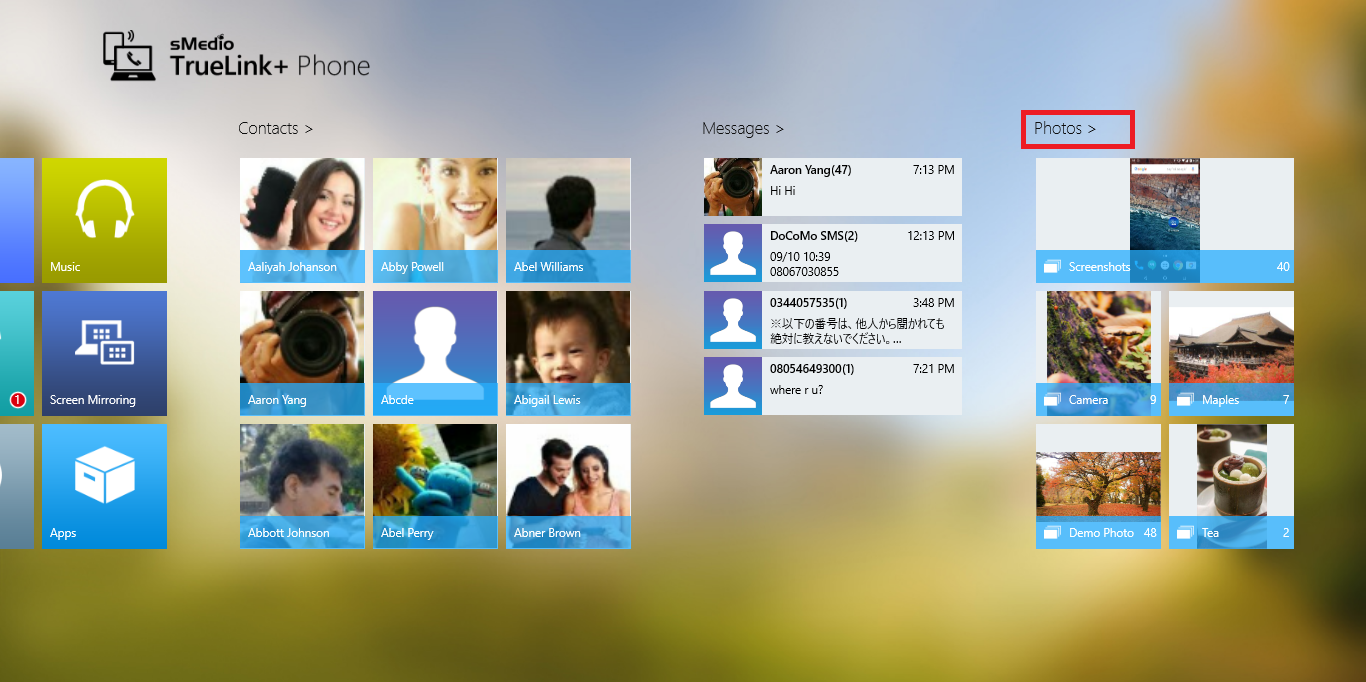Click the TrueLink+ Phone logo
1366x682 pixels.
tap(237, 56)
